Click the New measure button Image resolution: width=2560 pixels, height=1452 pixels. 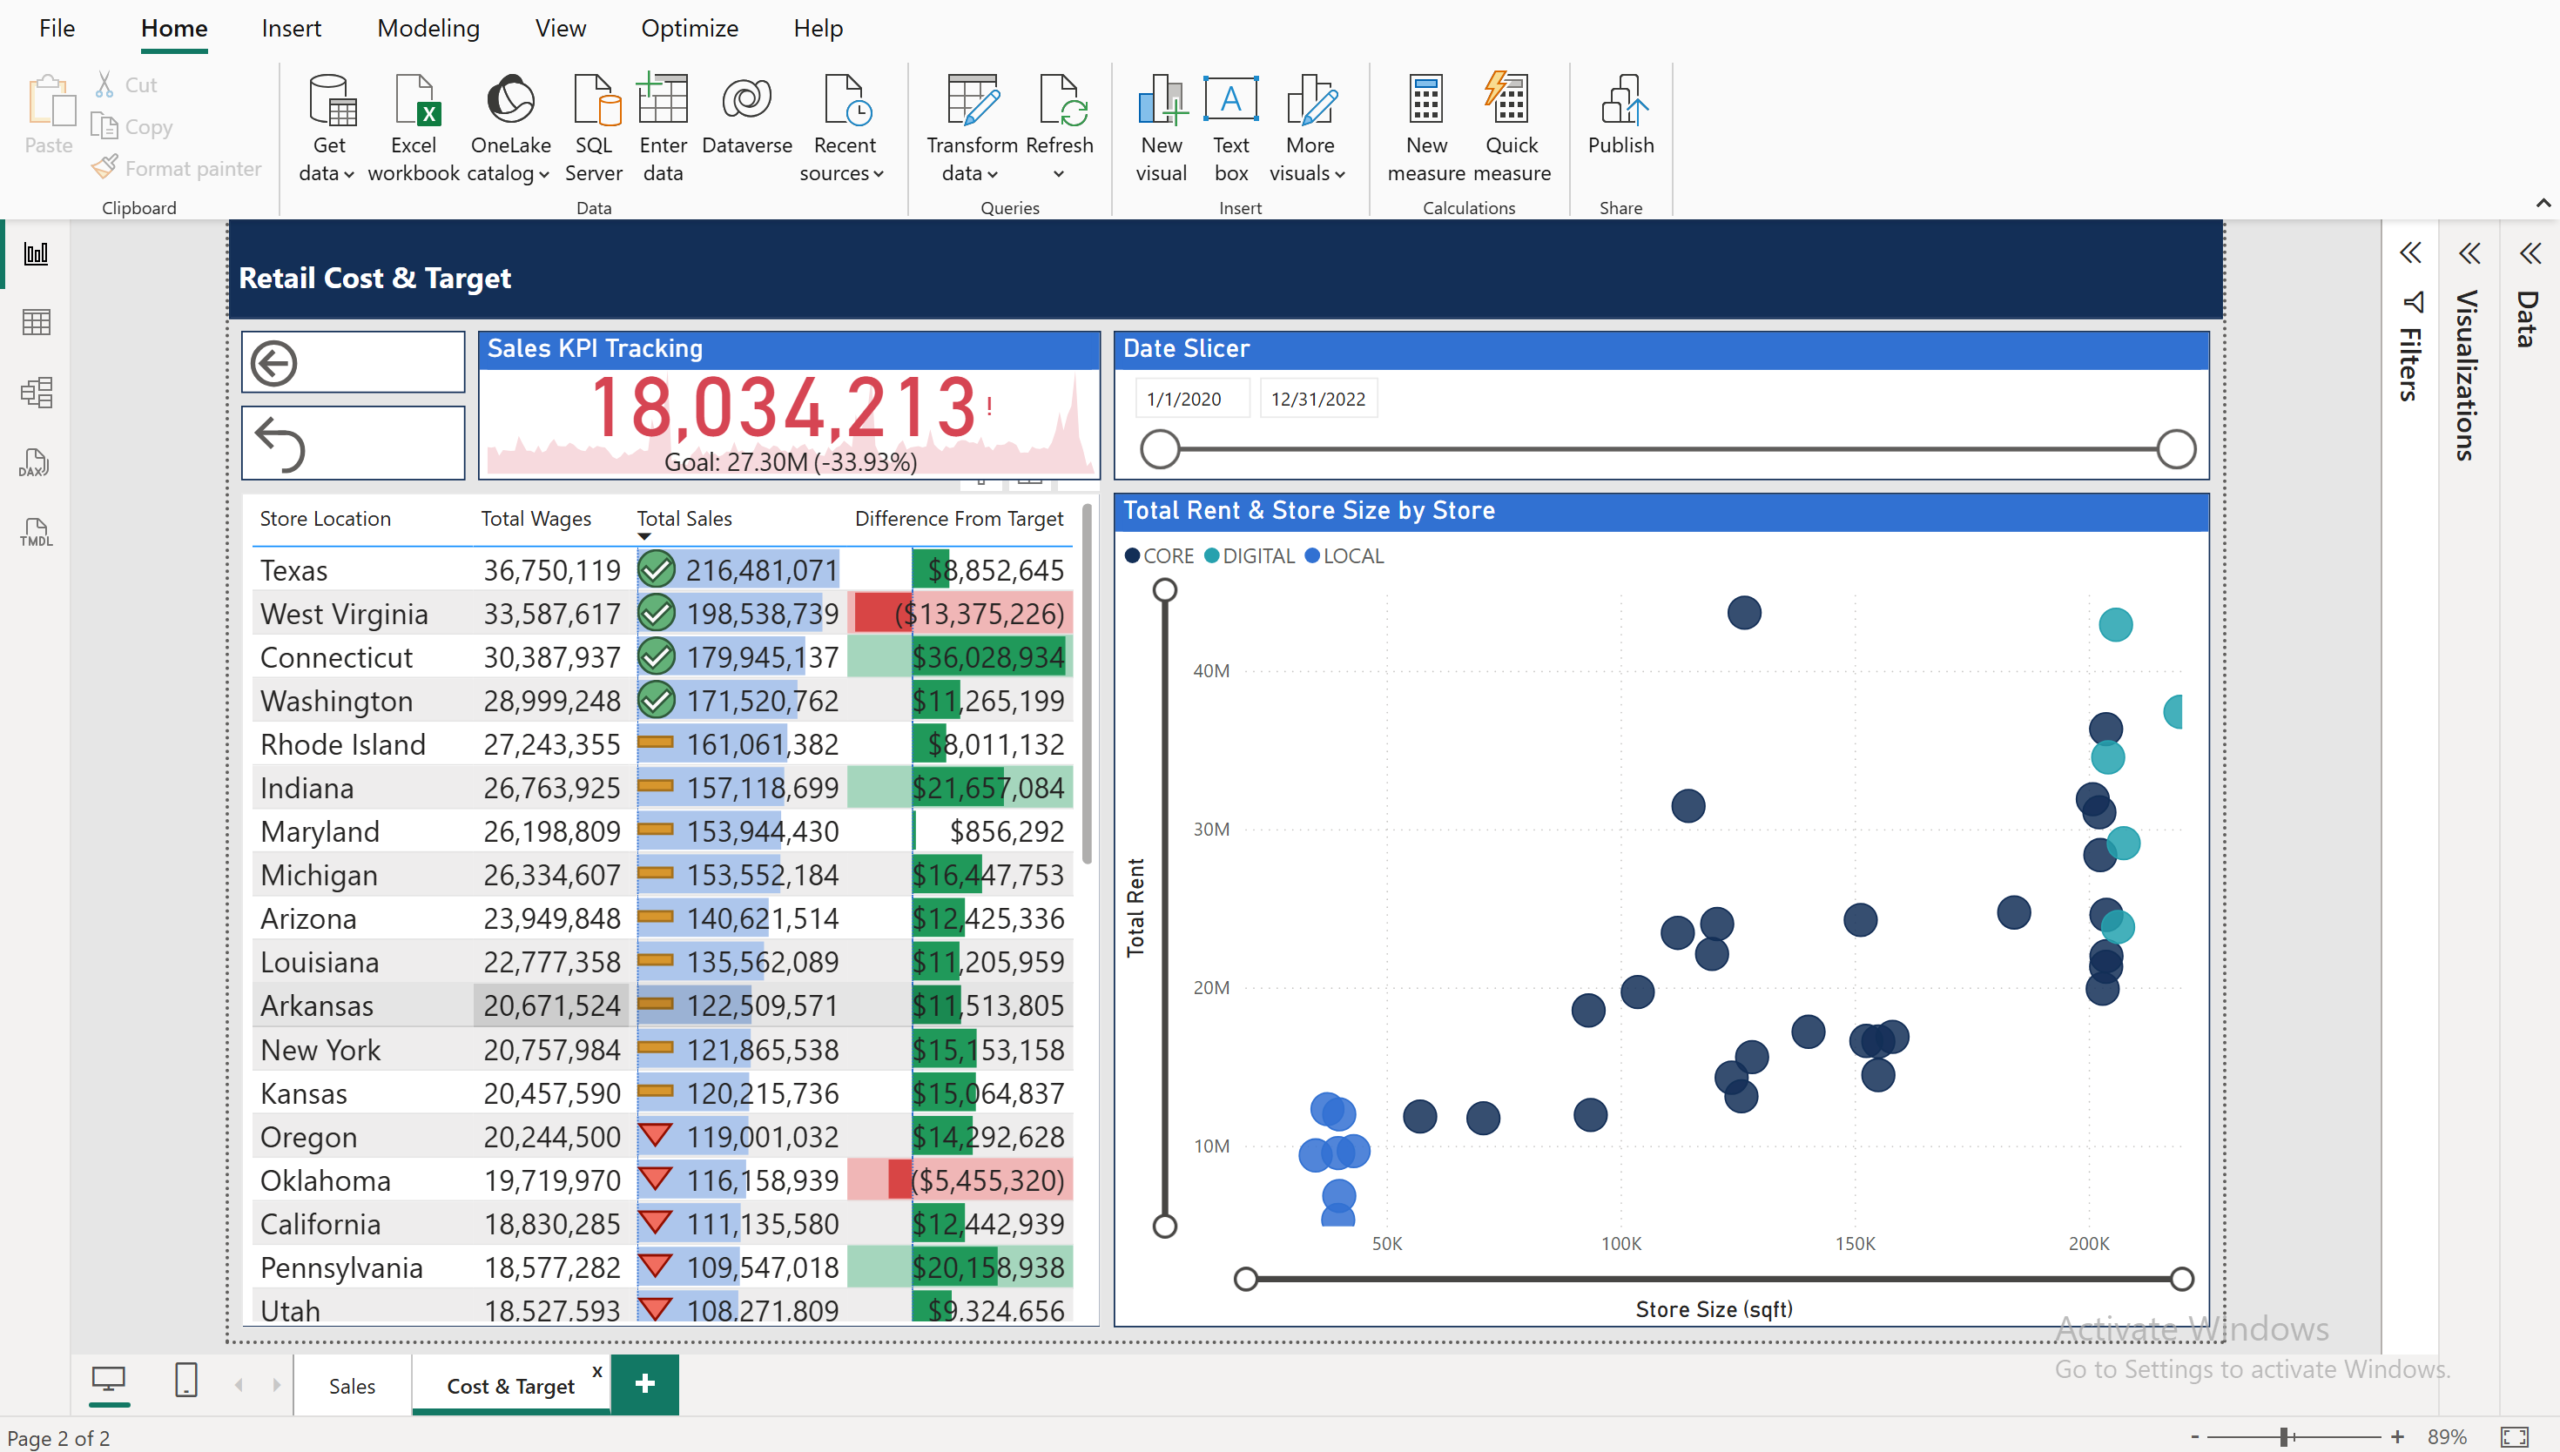coord(1426,128)
